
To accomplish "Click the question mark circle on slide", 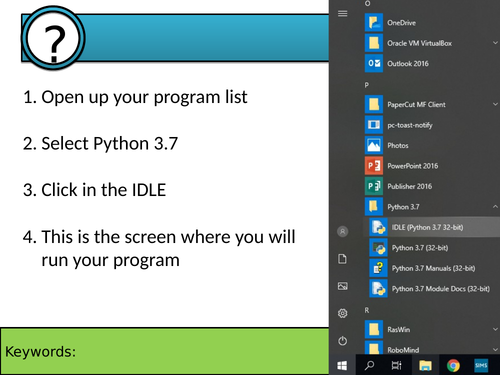I will [53, 38].
